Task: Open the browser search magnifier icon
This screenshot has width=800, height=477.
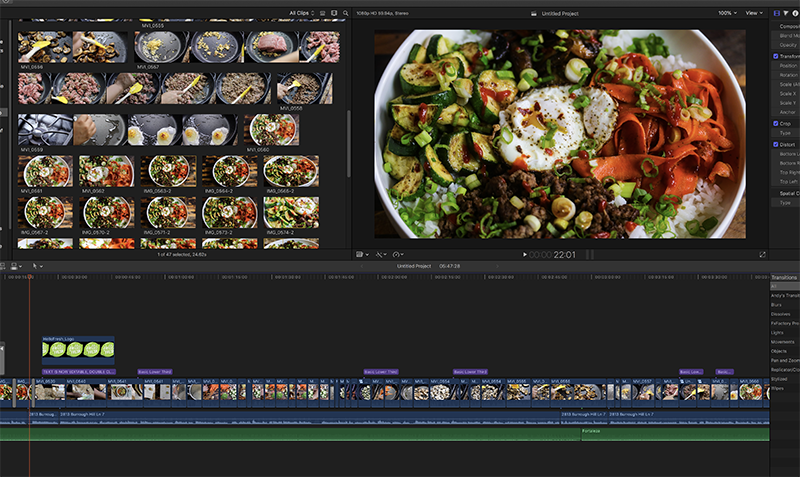Action: click(x=345, y=13)
